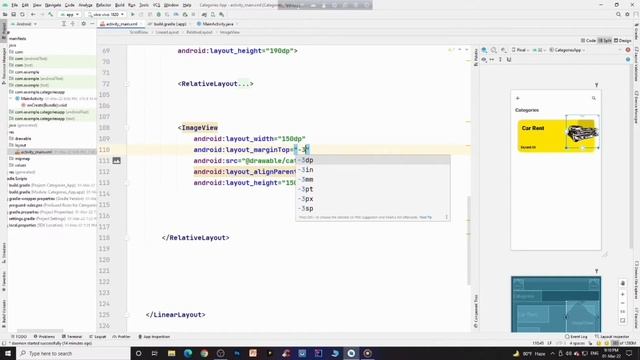Viewport: 640px width, 360px height.
Task: Click the Debug app bug icon
Action: (159, 15)
